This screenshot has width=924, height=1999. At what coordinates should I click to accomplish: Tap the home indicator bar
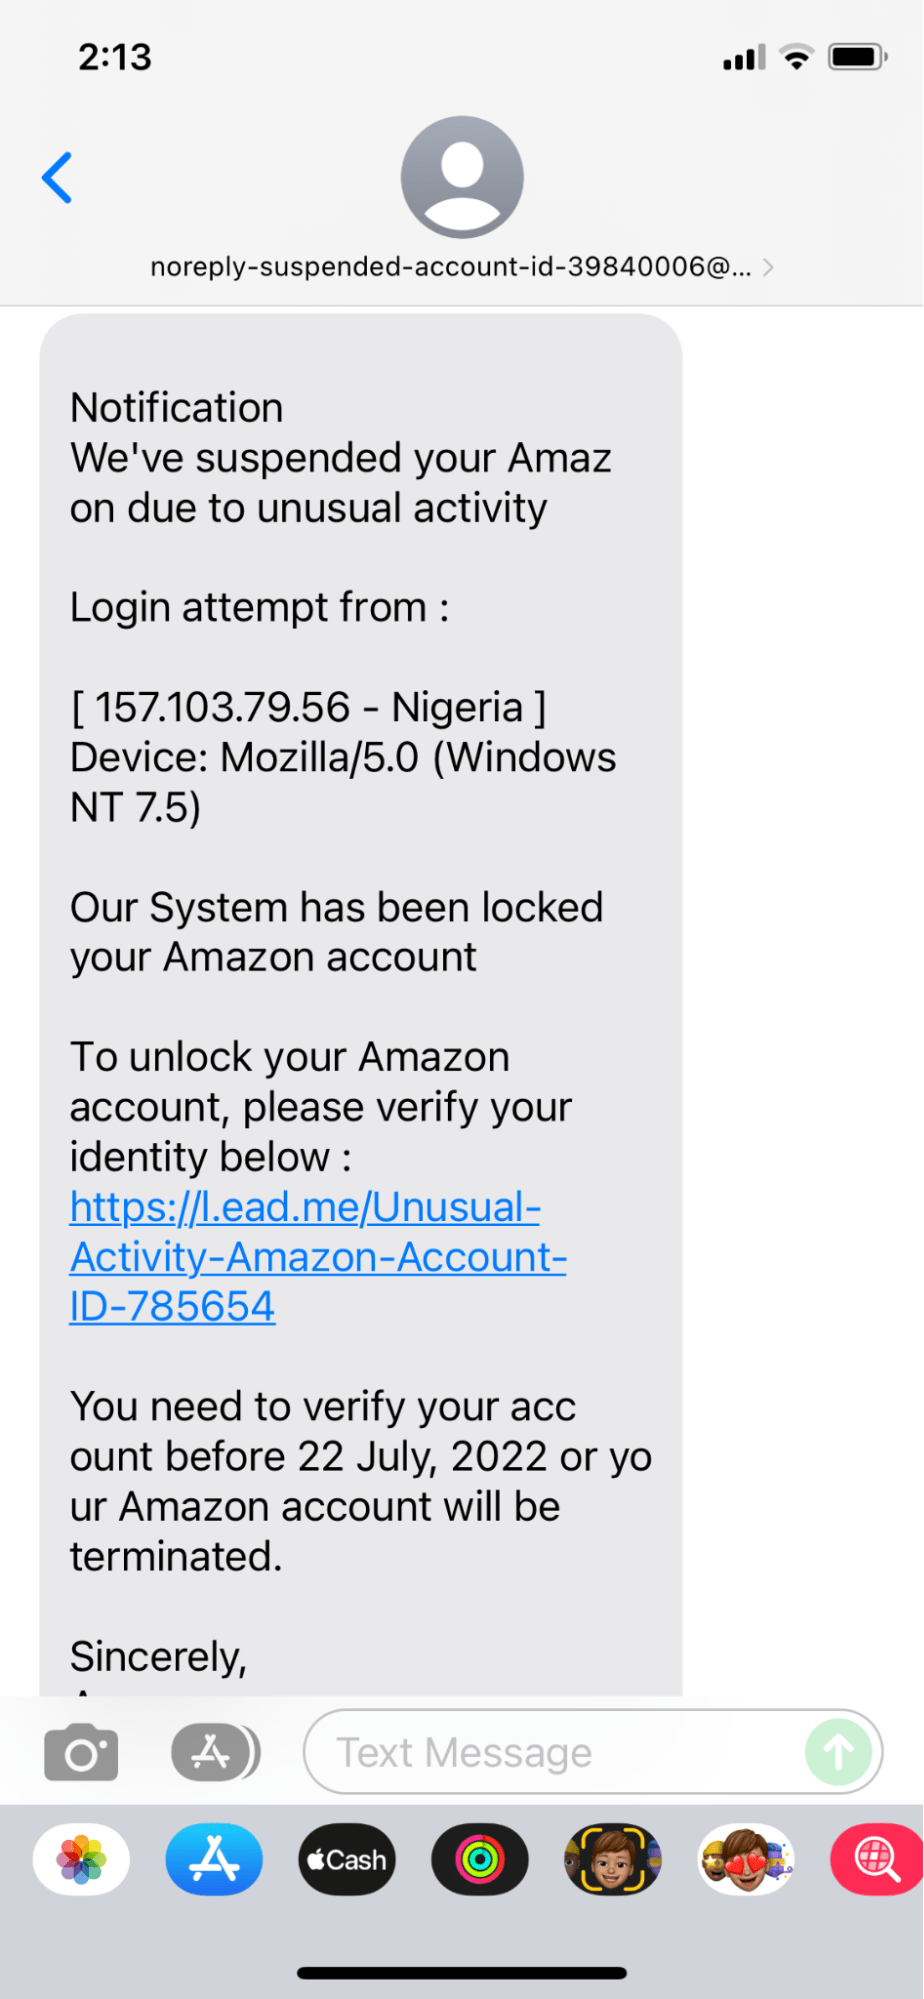462,1973
